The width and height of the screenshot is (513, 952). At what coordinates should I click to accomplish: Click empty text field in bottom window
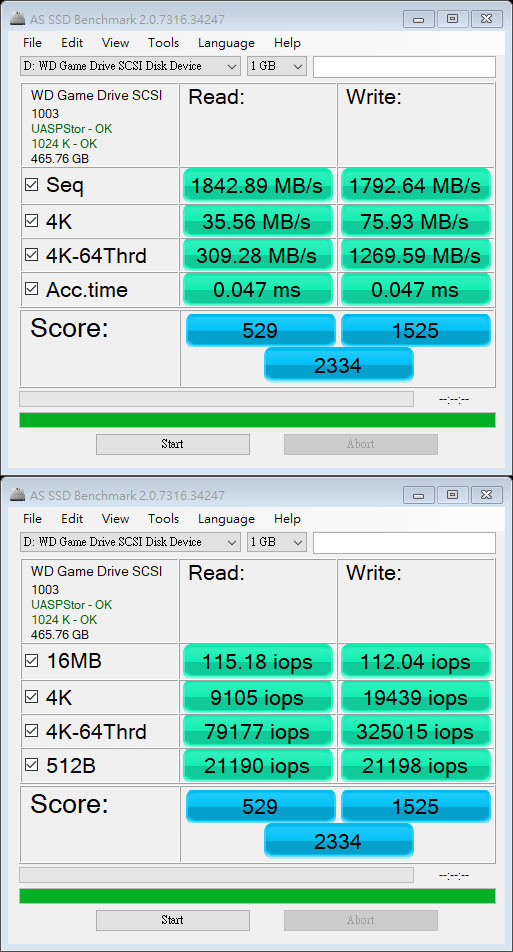(404, 542)
